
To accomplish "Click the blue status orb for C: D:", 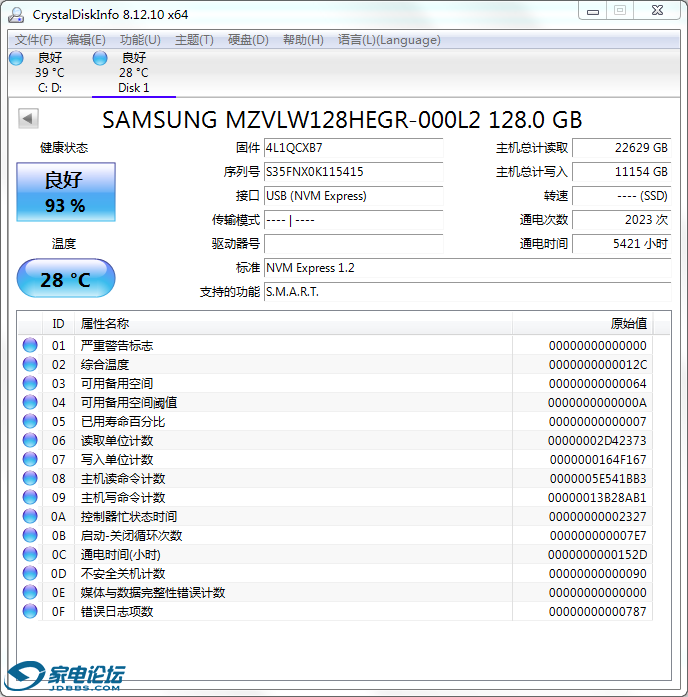I will (16, 58).
